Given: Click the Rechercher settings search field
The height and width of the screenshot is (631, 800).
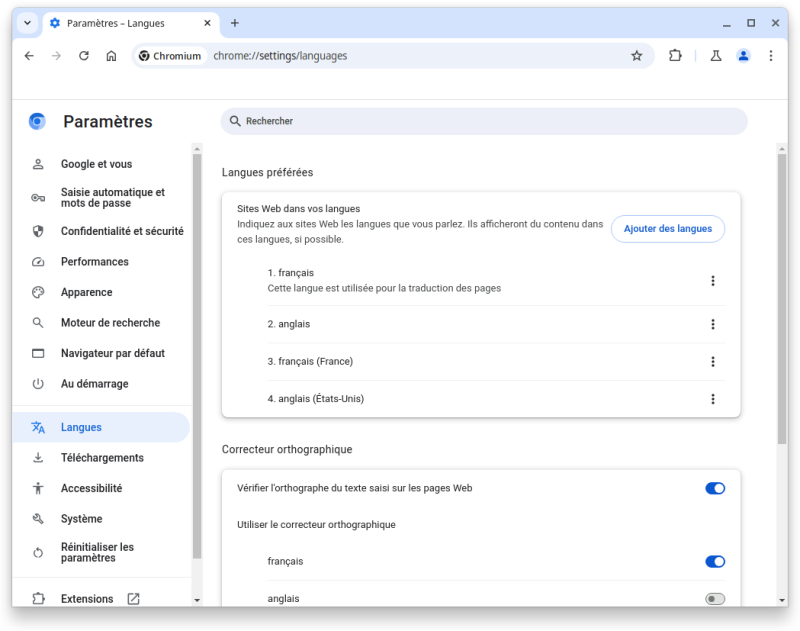Looking at the screenshot, I should coord(484,121).
